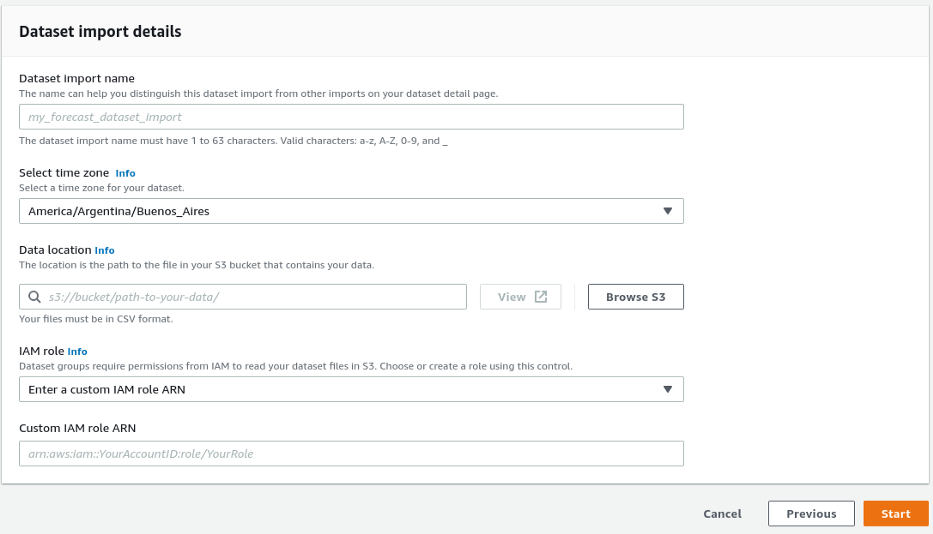
Task: Click the magnifier icon in Data location field
Action: (34, 297)
